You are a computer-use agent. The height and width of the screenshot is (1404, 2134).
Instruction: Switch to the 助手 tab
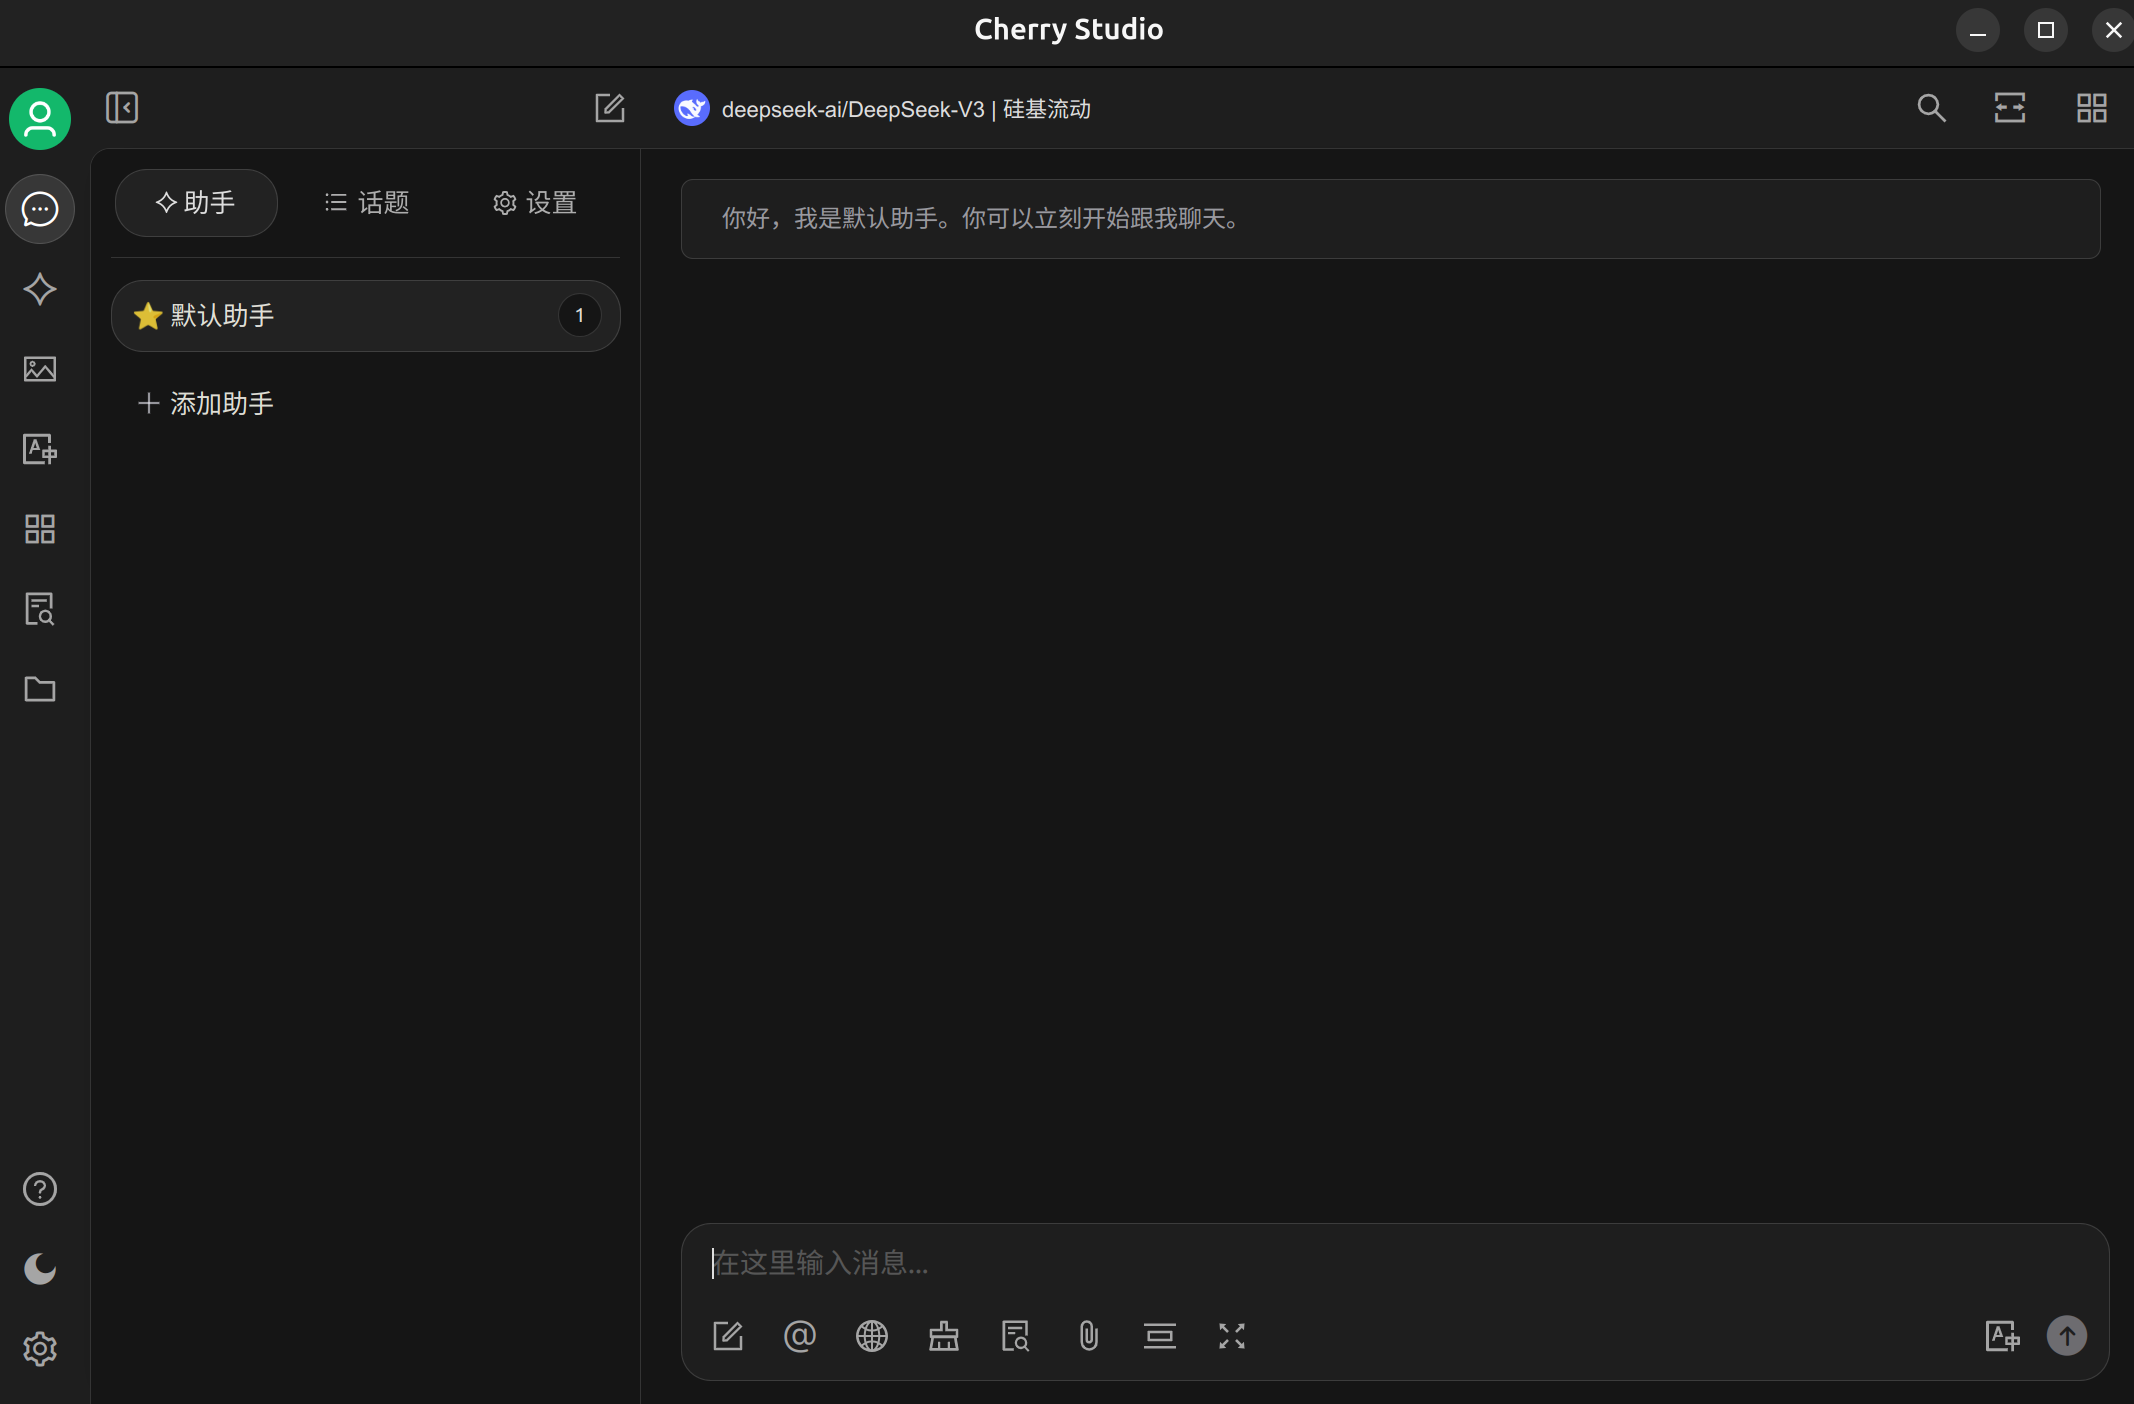pyautogui.click(x=196, y=203)
